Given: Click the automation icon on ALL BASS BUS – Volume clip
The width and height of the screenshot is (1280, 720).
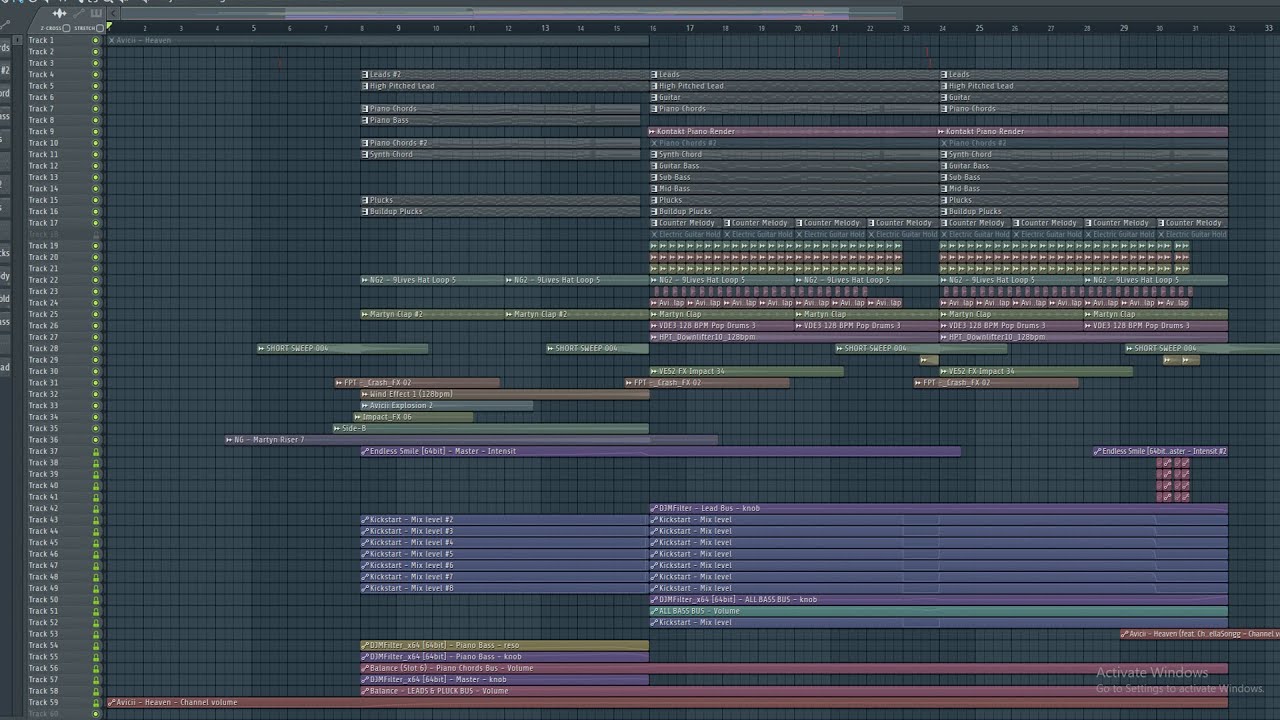Looking at the screenshot, I should 655,611.
